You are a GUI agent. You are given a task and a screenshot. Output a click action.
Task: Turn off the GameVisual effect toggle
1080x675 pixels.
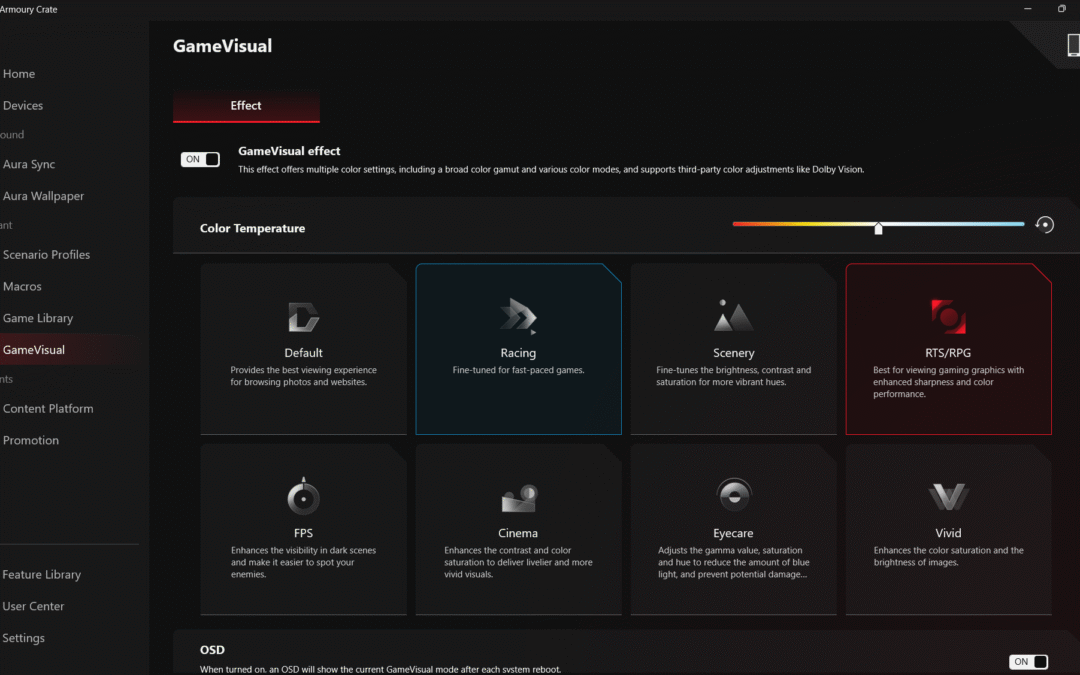[200, 159]
